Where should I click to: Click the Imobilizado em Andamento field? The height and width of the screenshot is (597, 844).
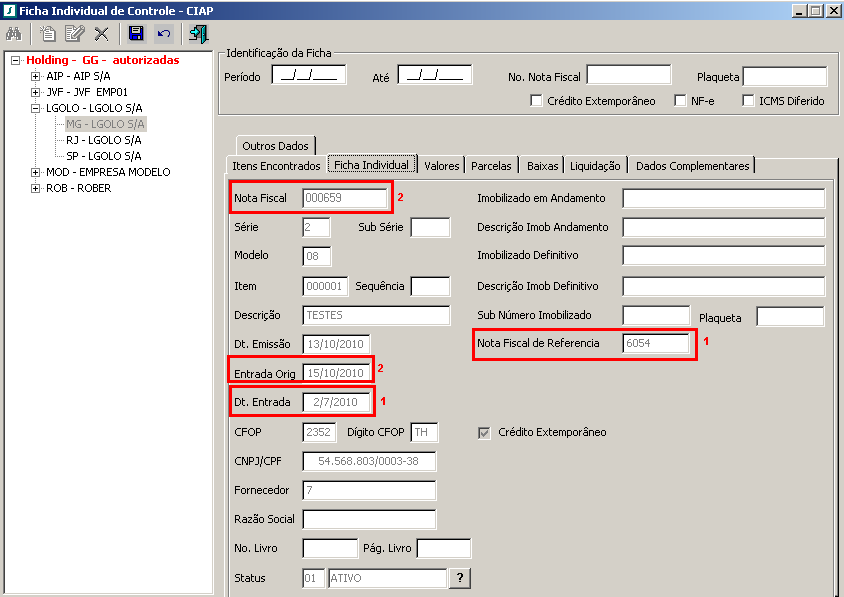point(722,198)
